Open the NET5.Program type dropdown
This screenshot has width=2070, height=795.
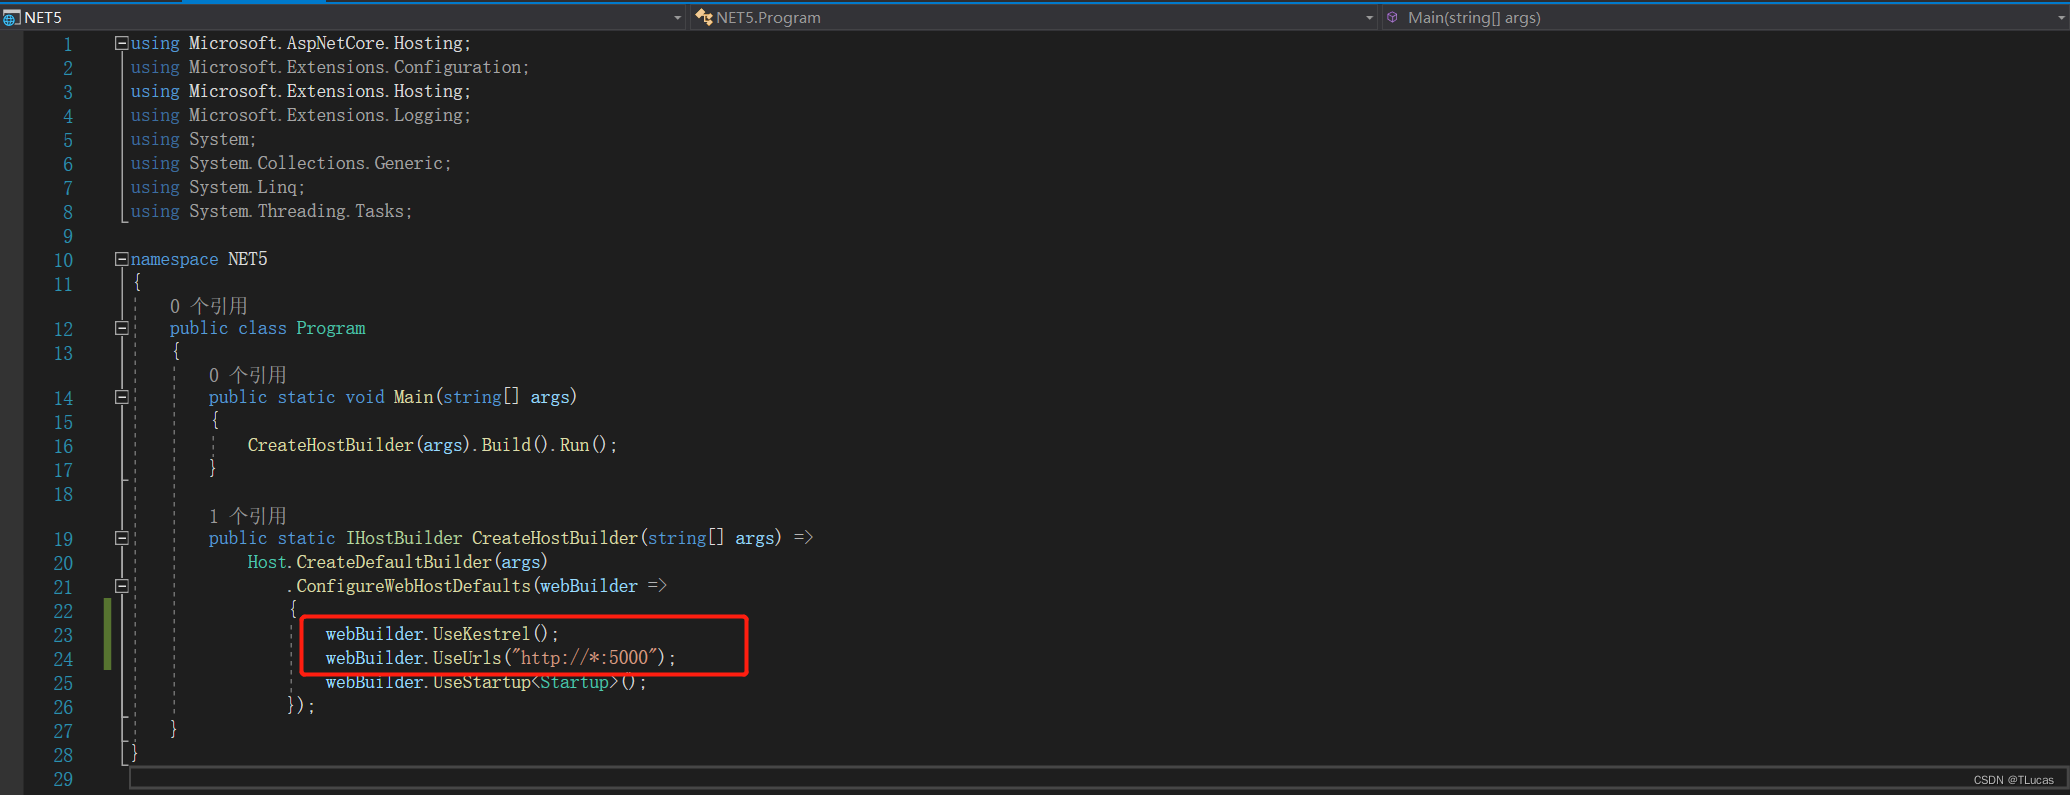tap(1369, 18)
